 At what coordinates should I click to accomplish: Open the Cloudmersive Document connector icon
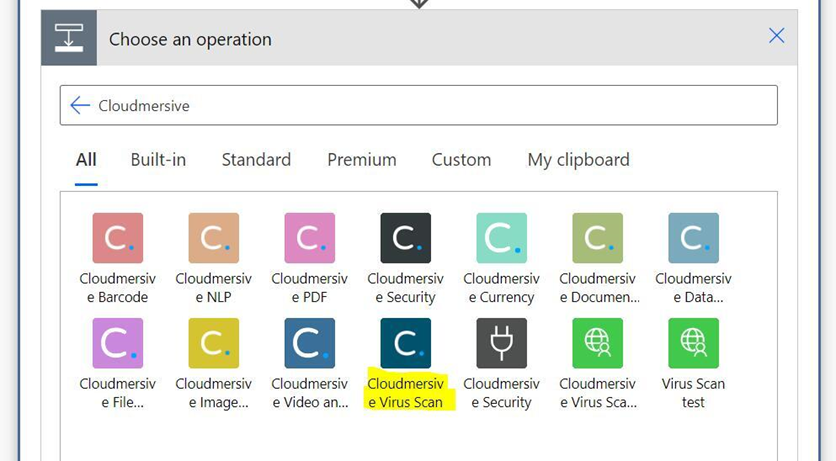[x=597, y=238]
